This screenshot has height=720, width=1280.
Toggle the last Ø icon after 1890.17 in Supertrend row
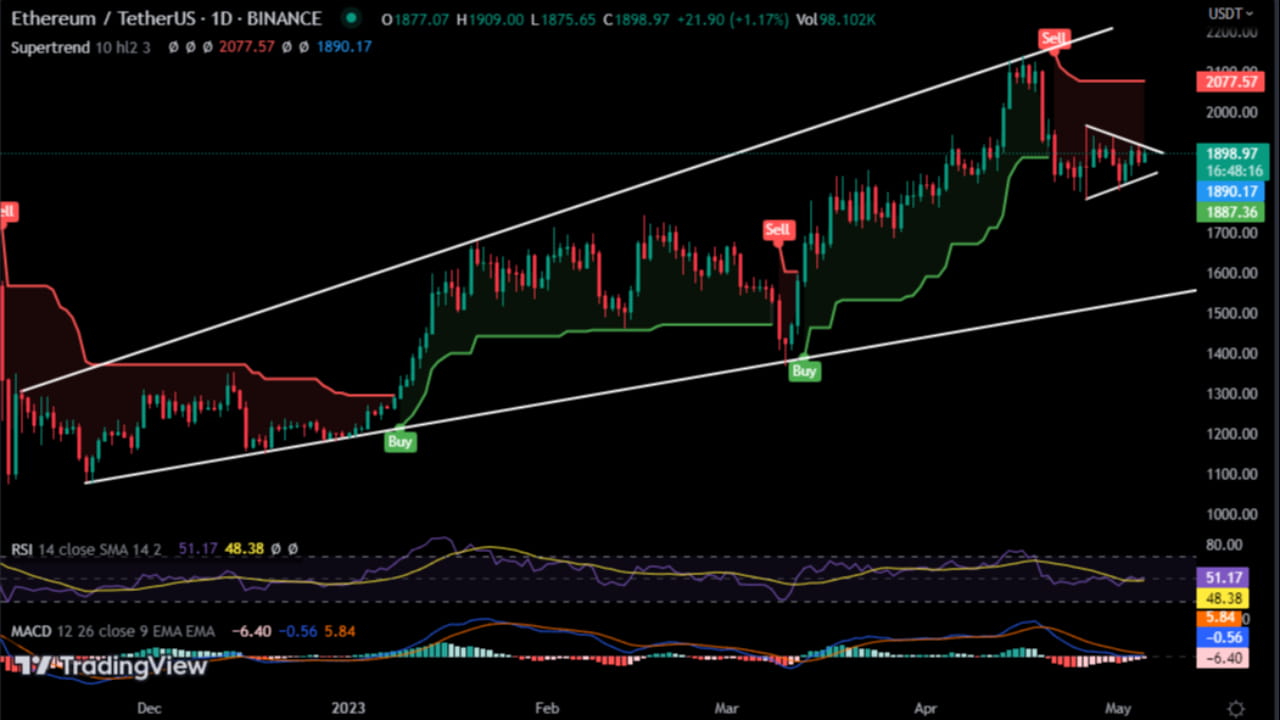(302, 48)
